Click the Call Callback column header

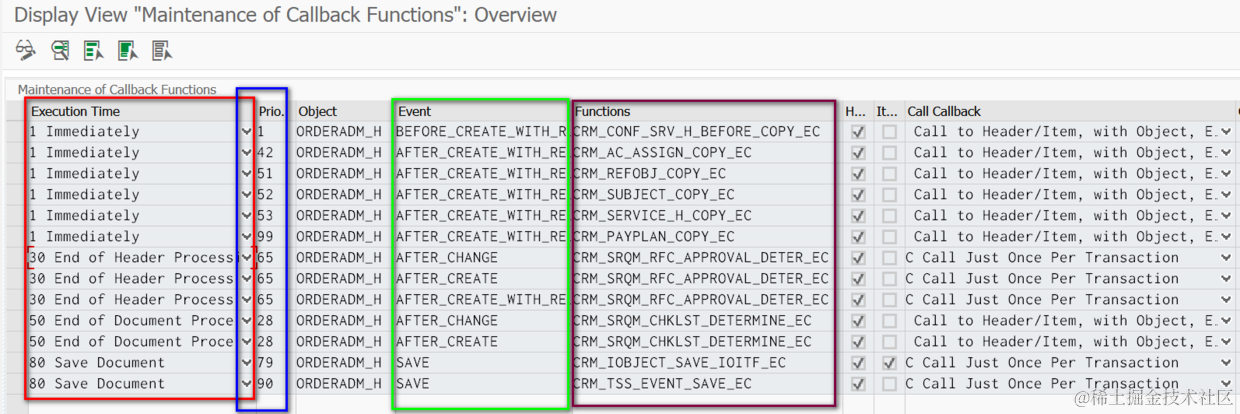pos(1070,111)
